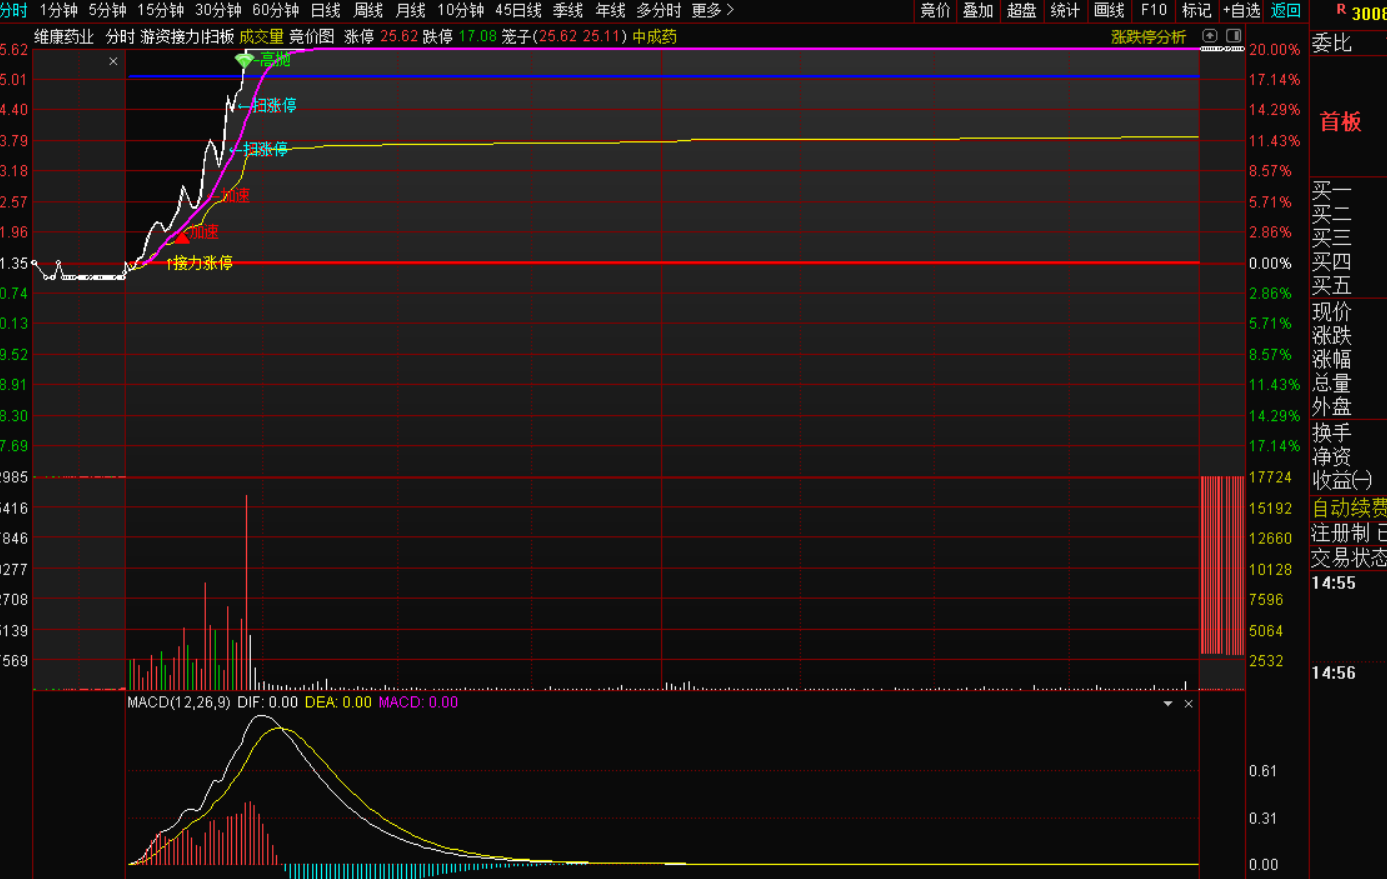
Task: Open the 60分钟 chart tab
Action: tap(275, 10)
